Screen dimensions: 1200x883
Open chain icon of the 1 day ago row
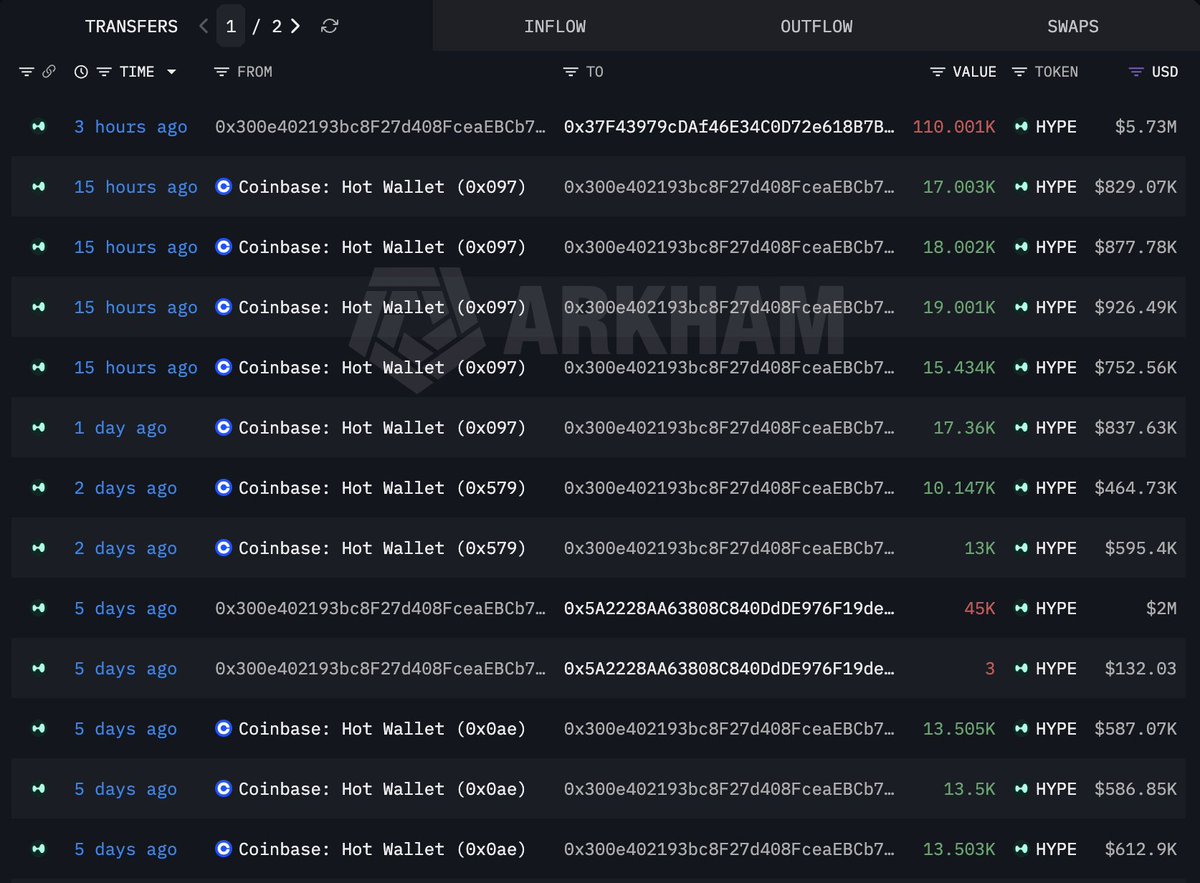38,428
